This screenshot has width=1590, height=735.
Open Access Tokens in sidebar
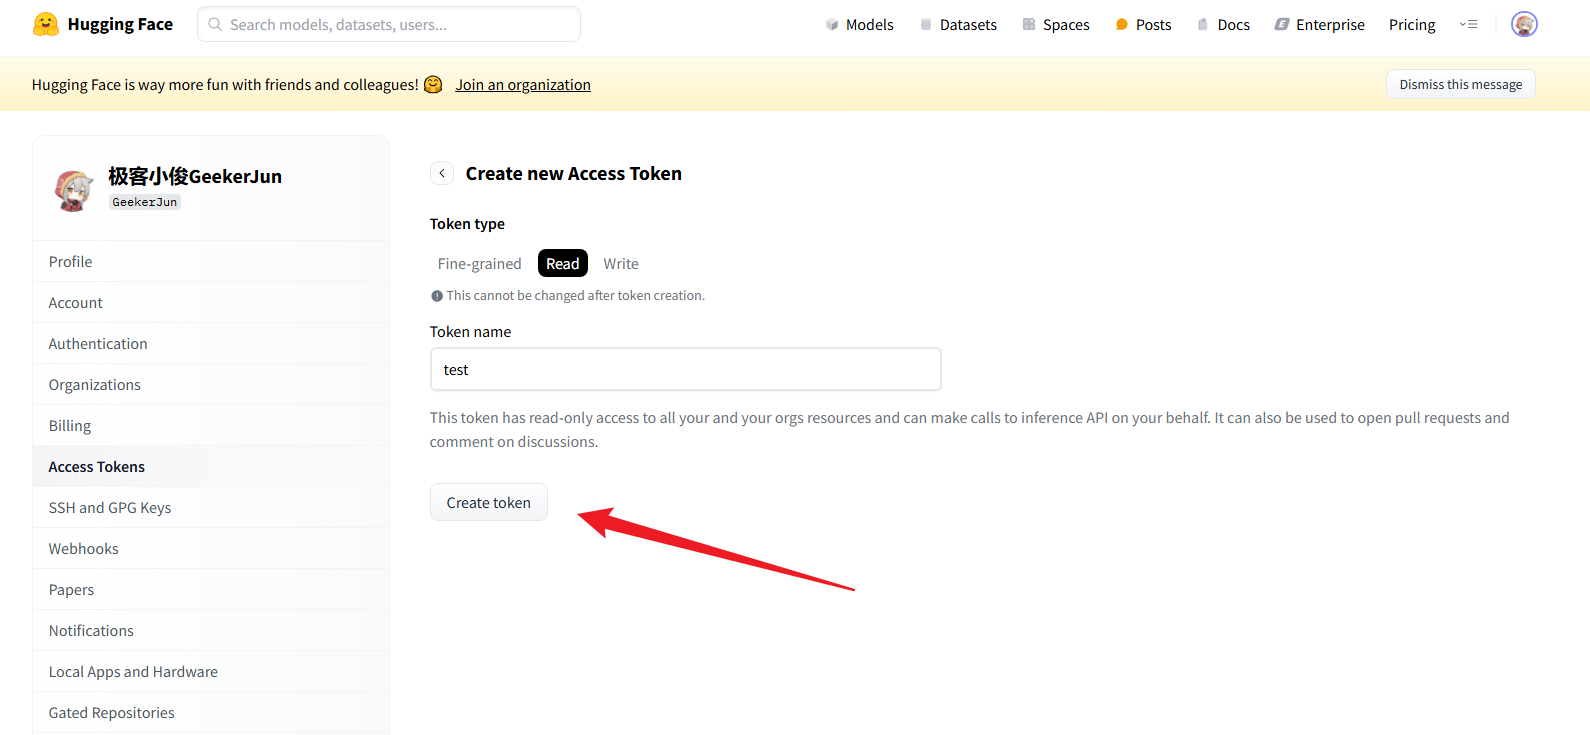tap(211, 466)
